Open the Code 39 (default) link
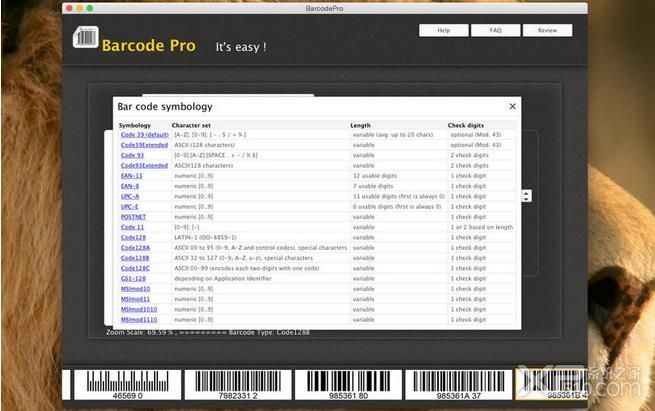Viewport: 655px width, 411px height. (145, 134)
